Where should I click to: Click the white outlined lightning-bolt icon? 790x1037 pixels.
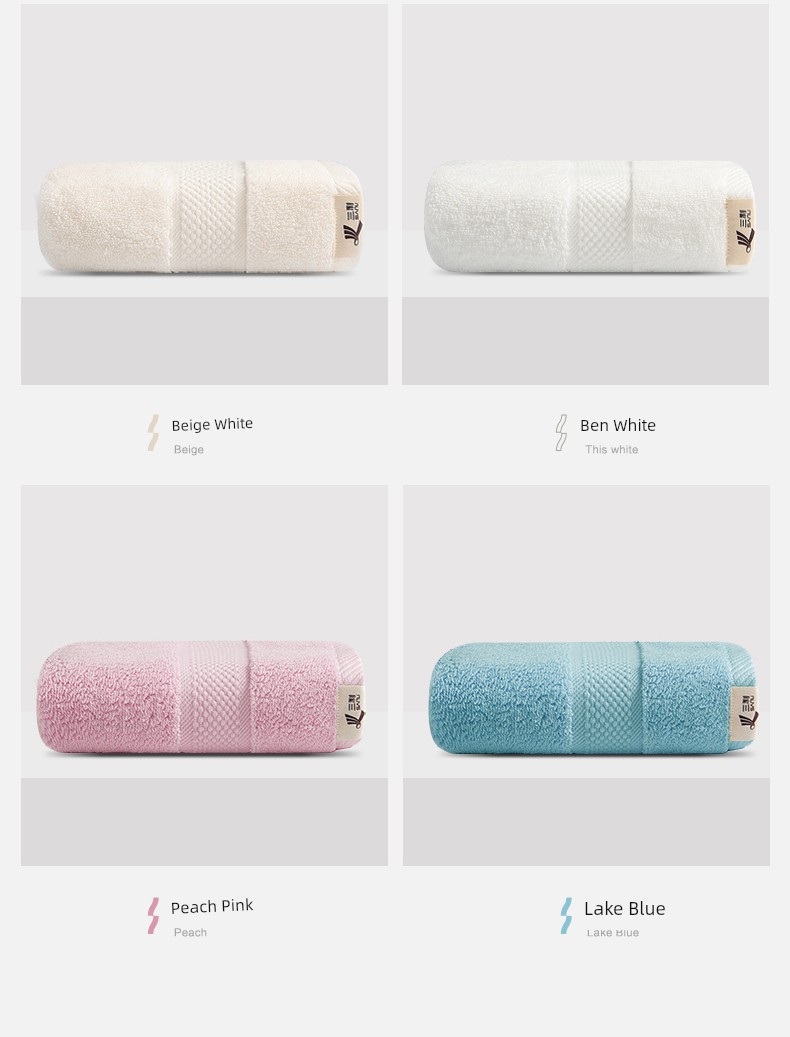(561, 433)
